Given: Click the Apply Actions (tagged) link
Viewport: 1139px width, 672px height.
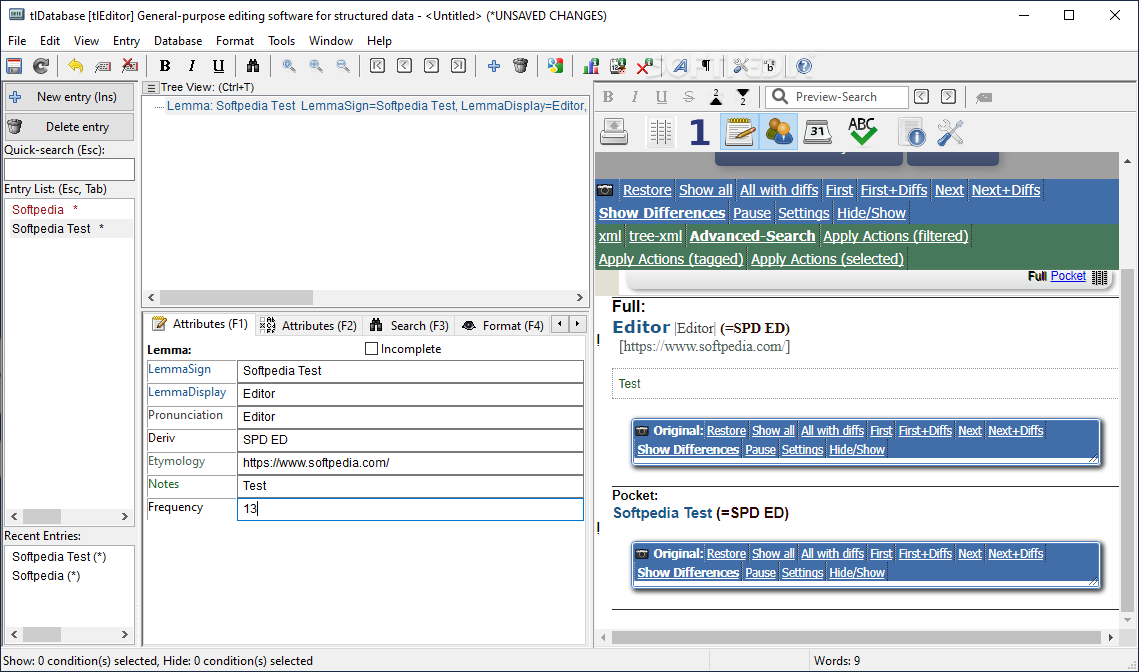Looking at the screenshot, I should [670, 259].
